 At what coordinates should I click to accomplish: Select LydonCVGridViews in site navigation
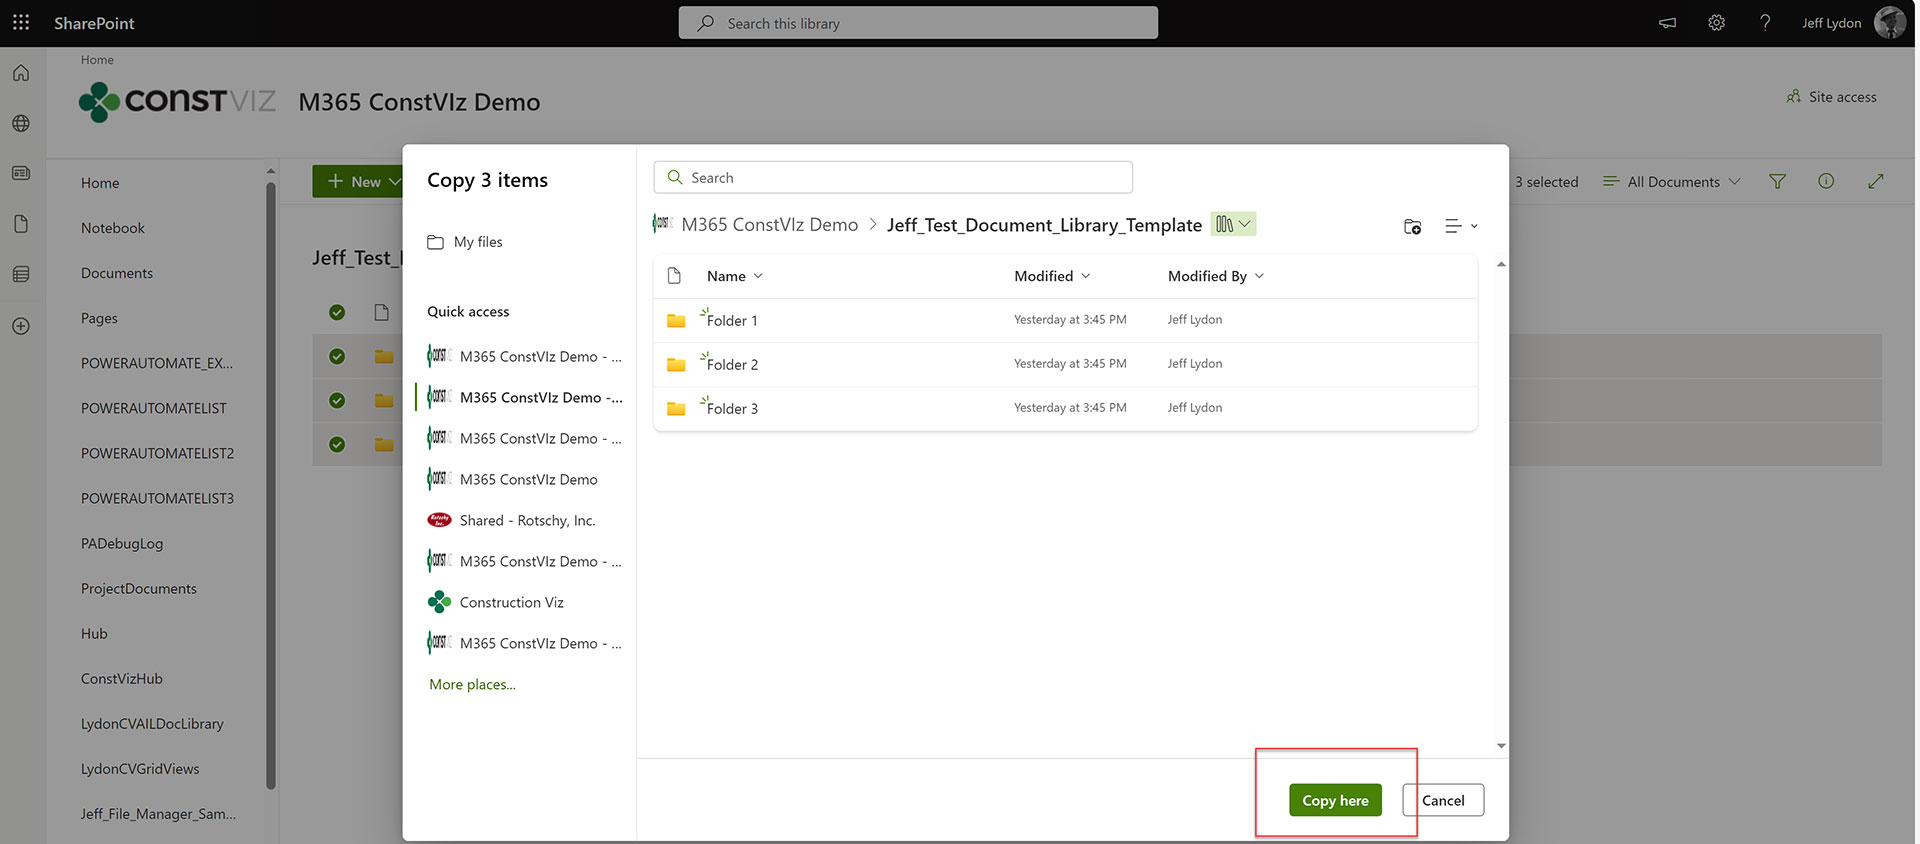click(x=140, y=768)
